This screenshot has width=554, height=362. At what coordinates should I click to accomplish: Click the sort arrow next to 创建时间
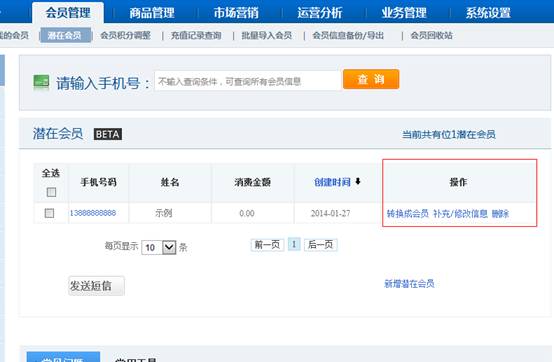358,182
